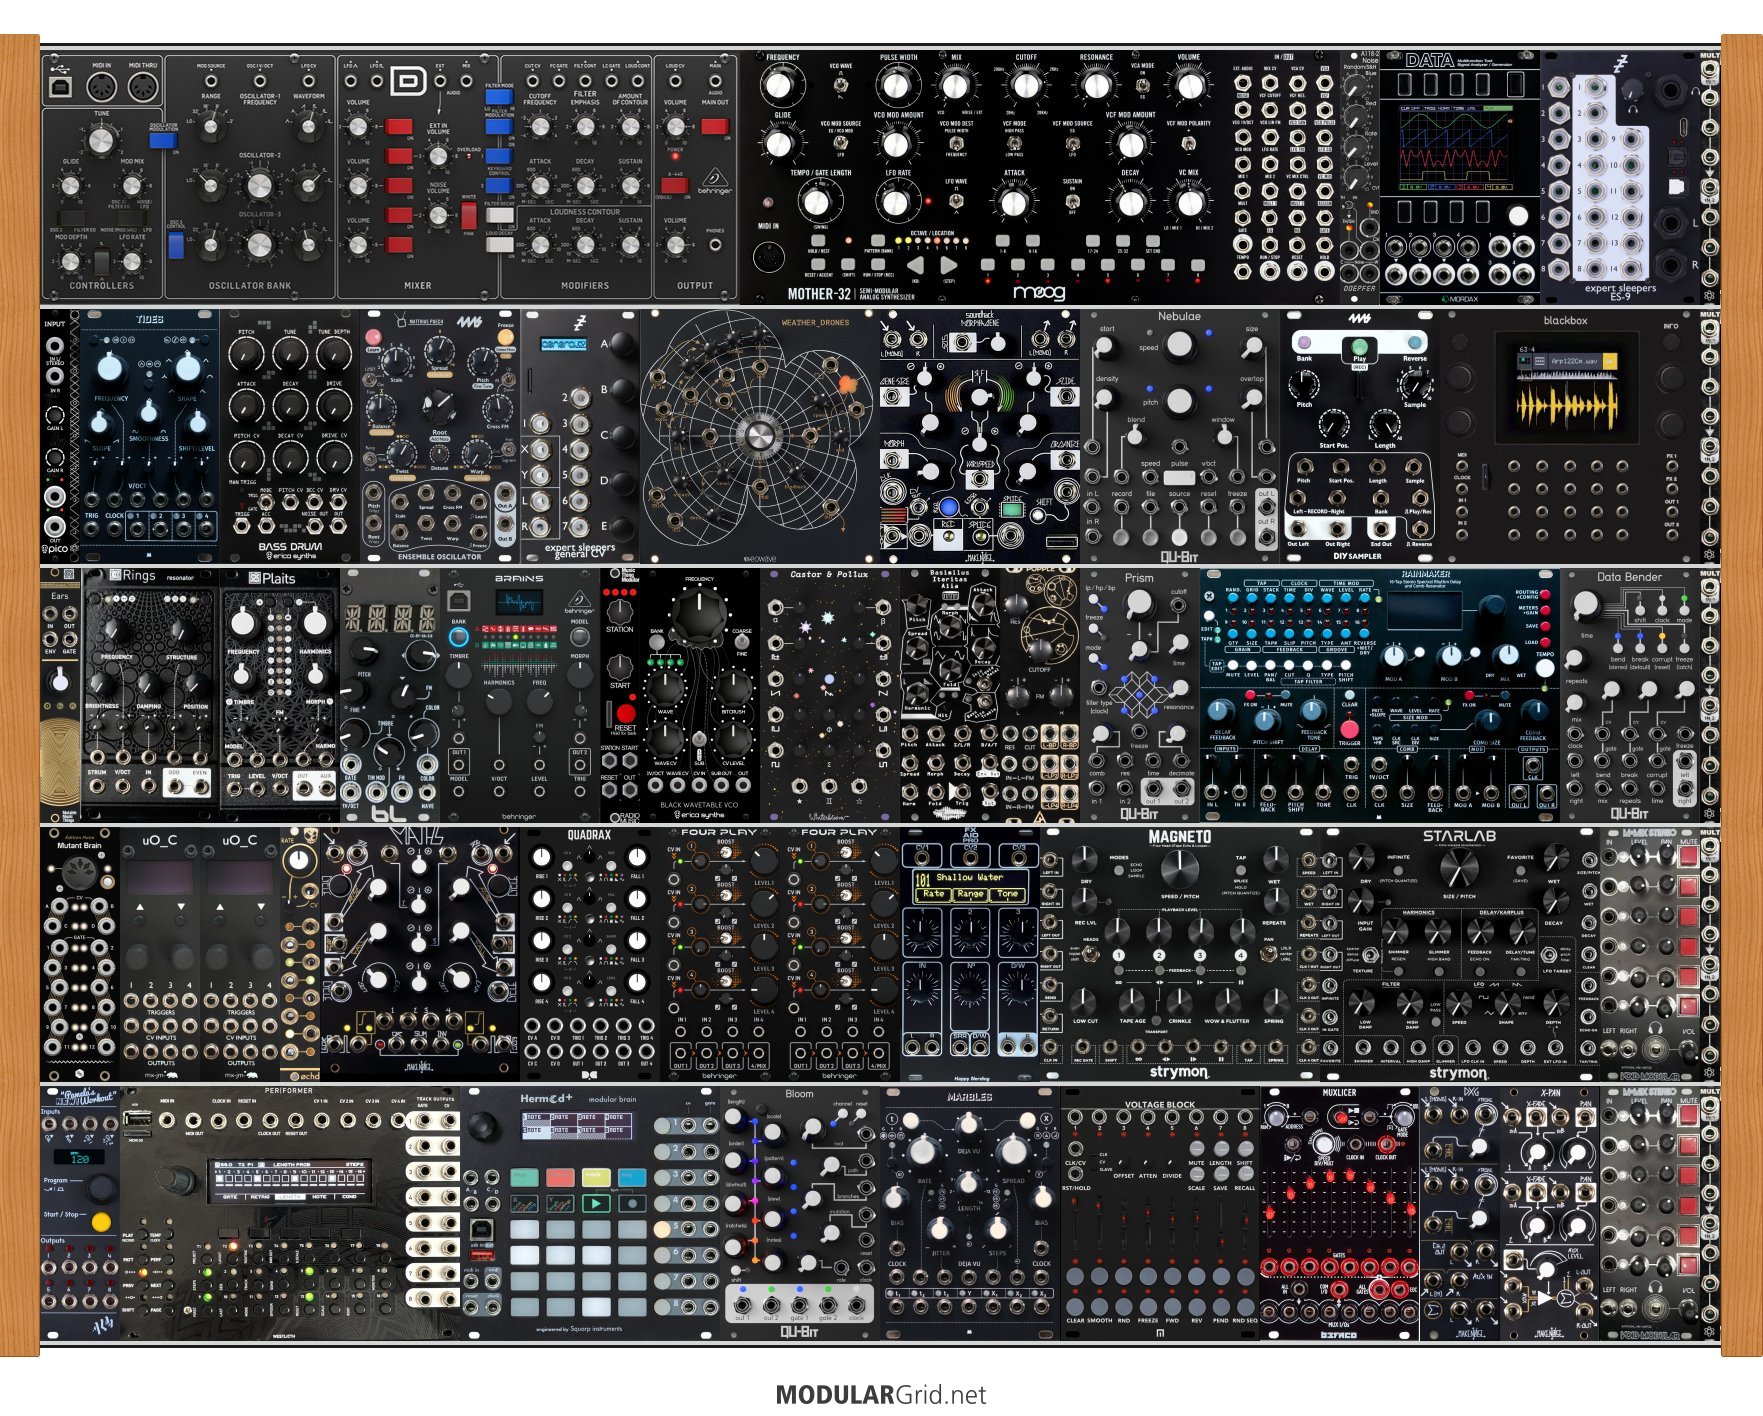Tap the yellow track pad on Hermod+
Screen dimensions: 1763x1416
[596, 1177]
